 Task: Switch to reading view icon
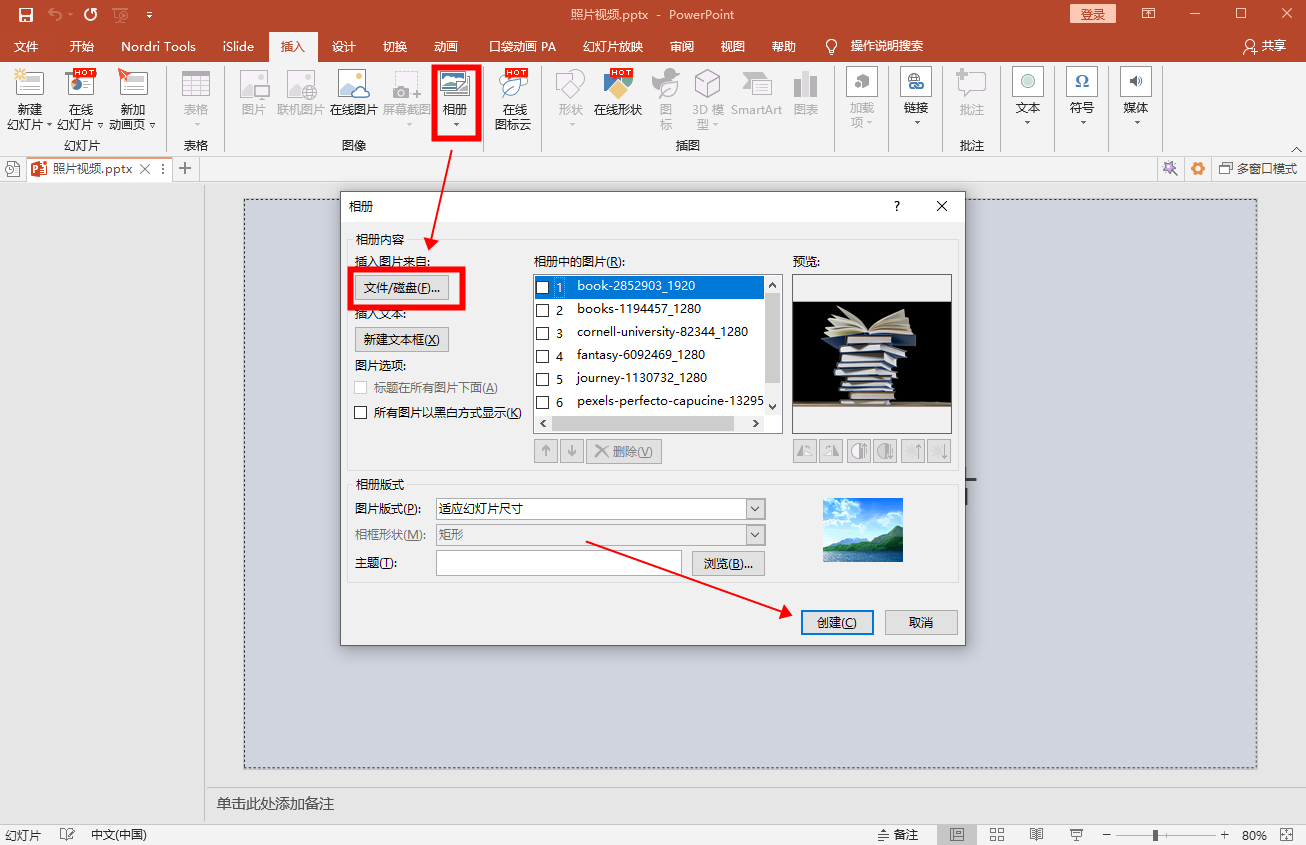click(1037, 835)
